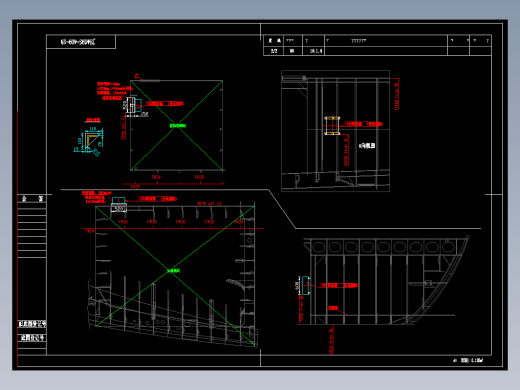This screenshot has height=390, width=520.
Task: Click FR32 frame label below upper square view
Action: 199,177
